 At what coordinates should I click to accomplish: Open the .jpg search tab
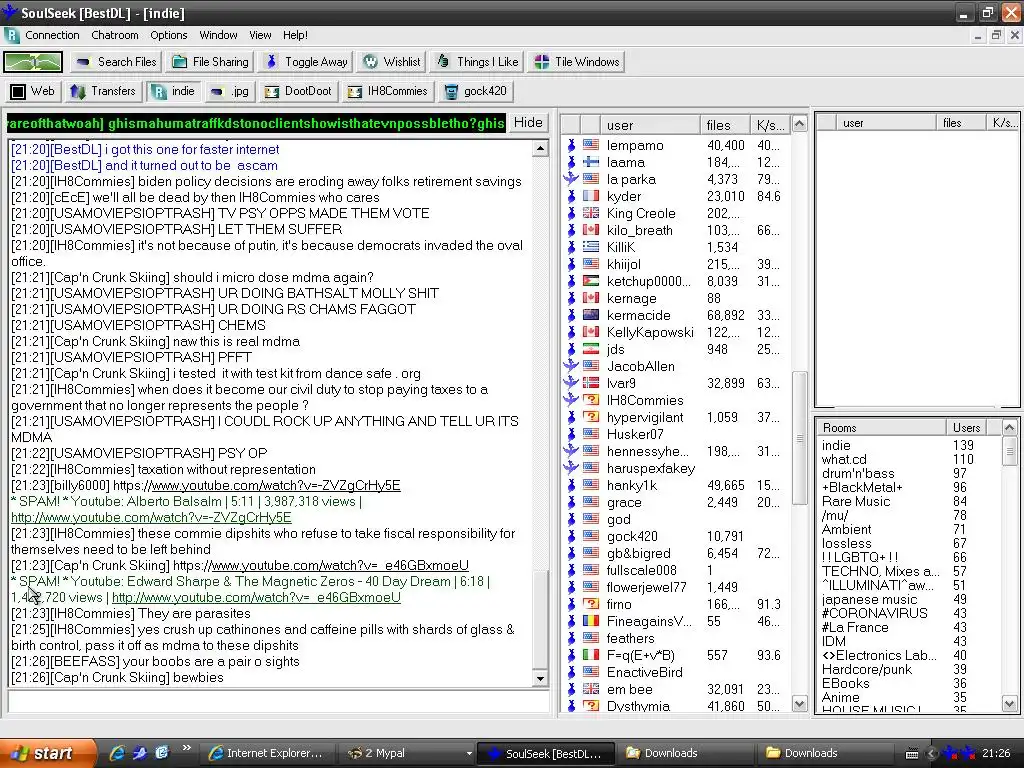(x=229, y=91)
